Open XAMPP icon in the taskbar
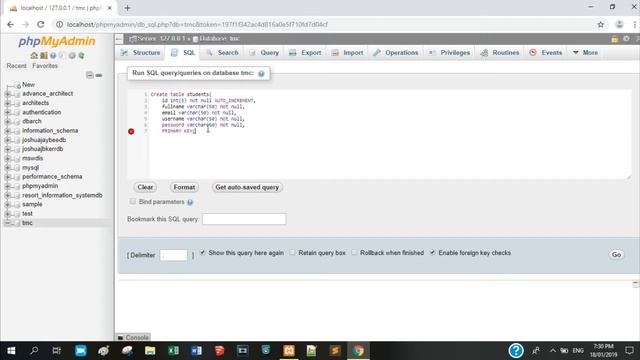The width and height of the screenshot is (640, 360). point(289,351)
